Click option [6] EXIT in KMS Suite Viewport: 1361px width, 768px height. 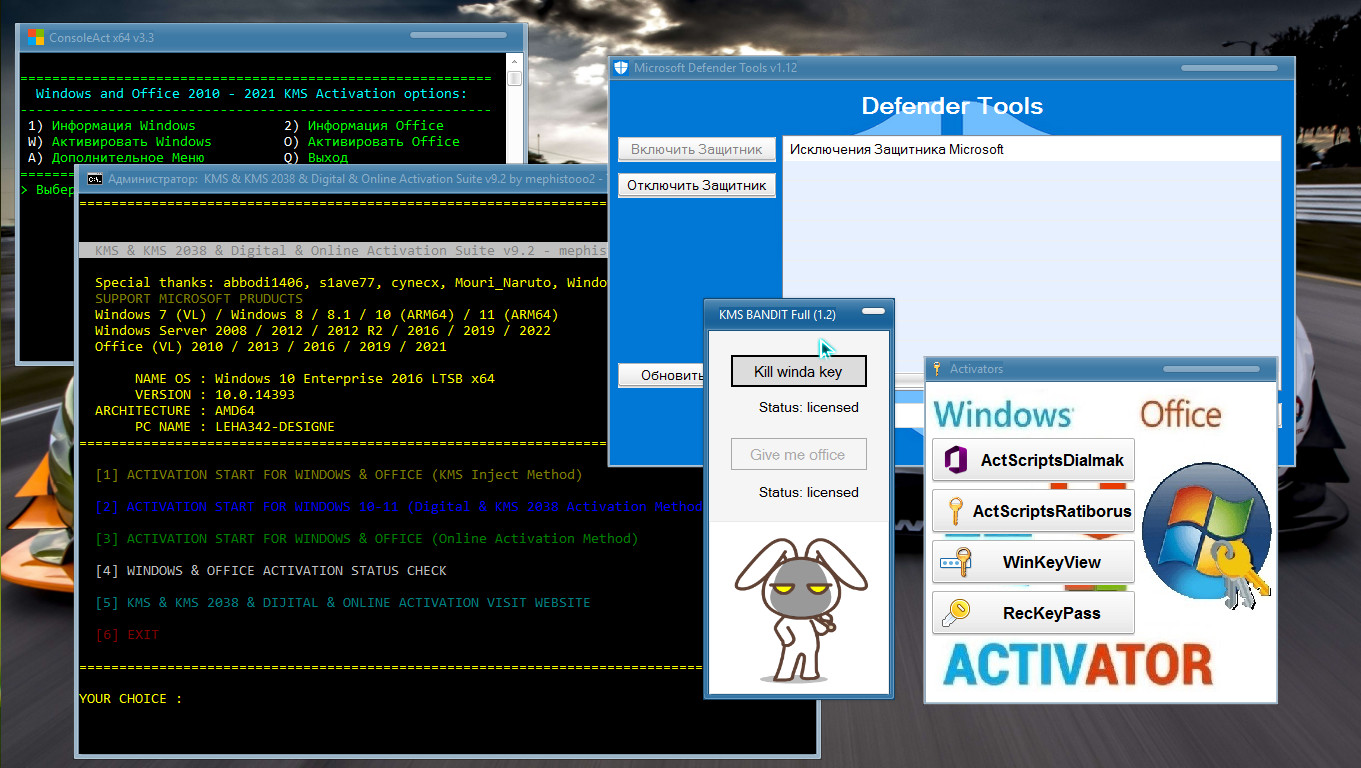click(x=127, y=634)
